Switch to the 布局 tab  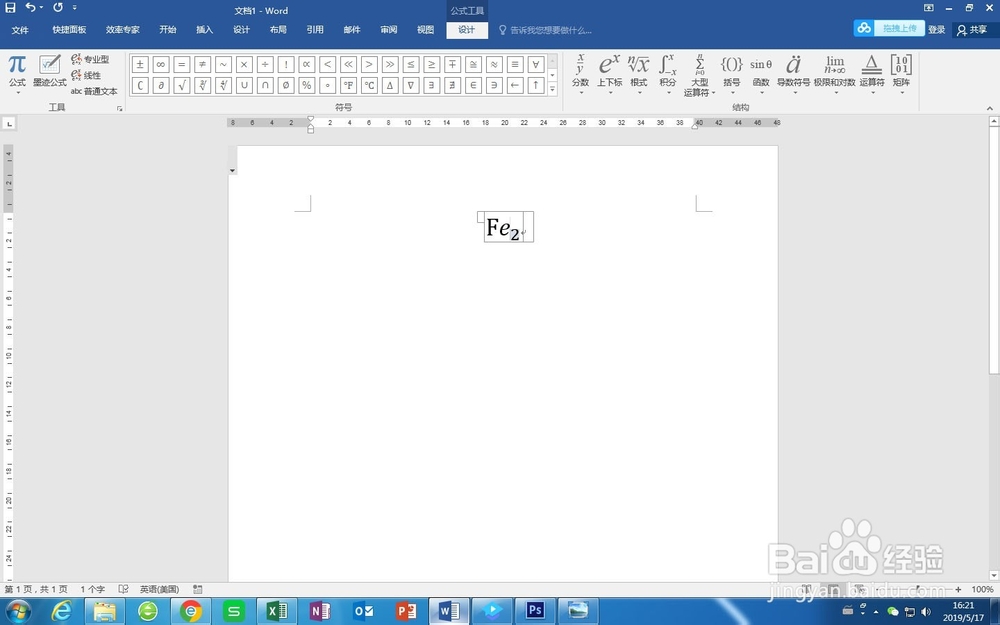tap(278, 30)
